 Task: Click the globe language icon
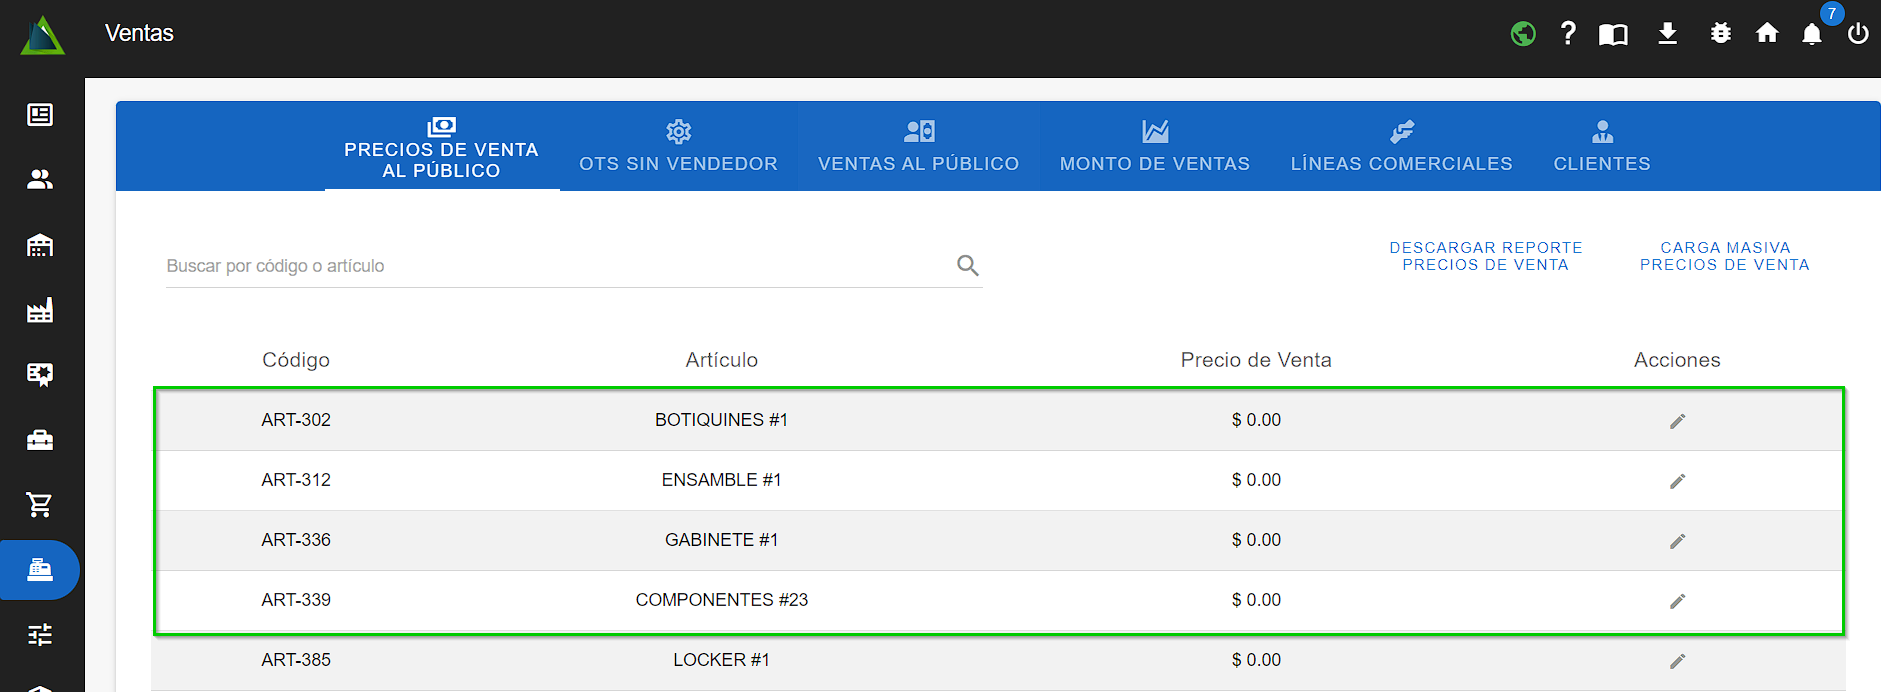pos(1523,34)
